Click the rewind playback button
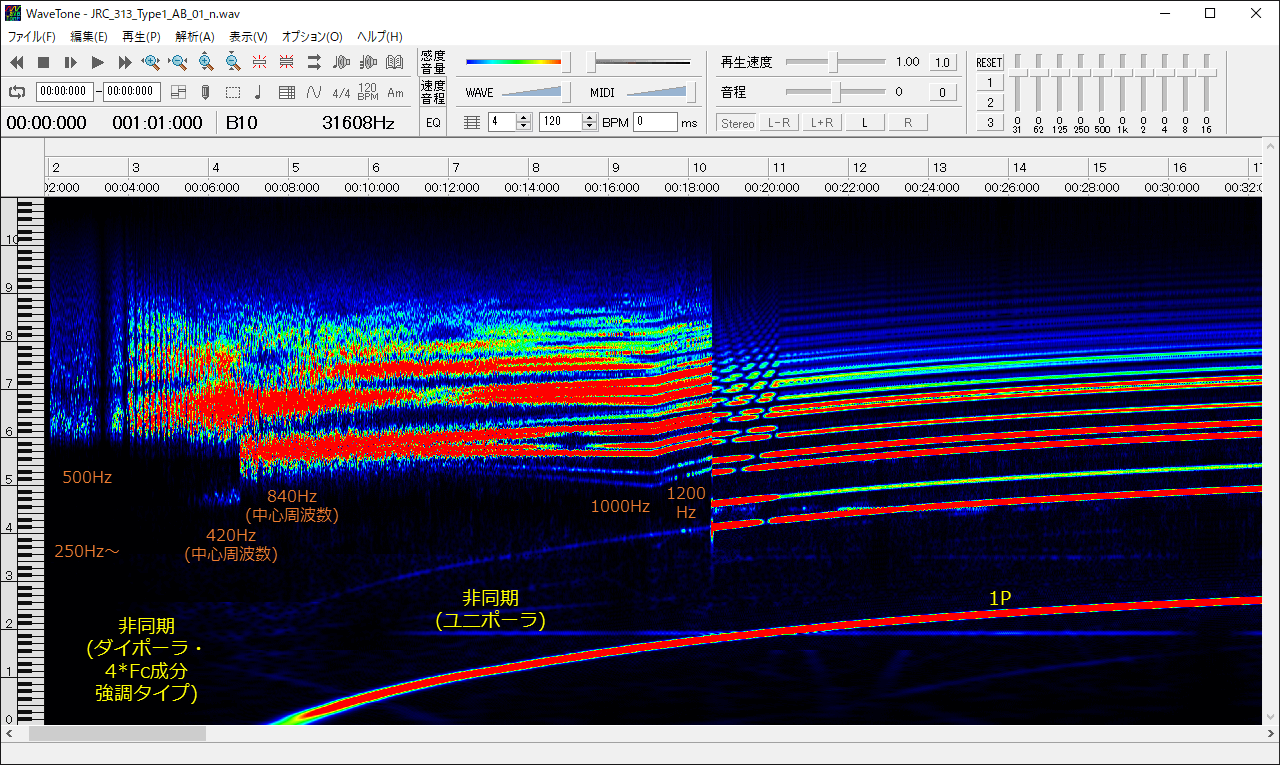The width and height of the screenshot is (1280, 765). pos(17,62)
